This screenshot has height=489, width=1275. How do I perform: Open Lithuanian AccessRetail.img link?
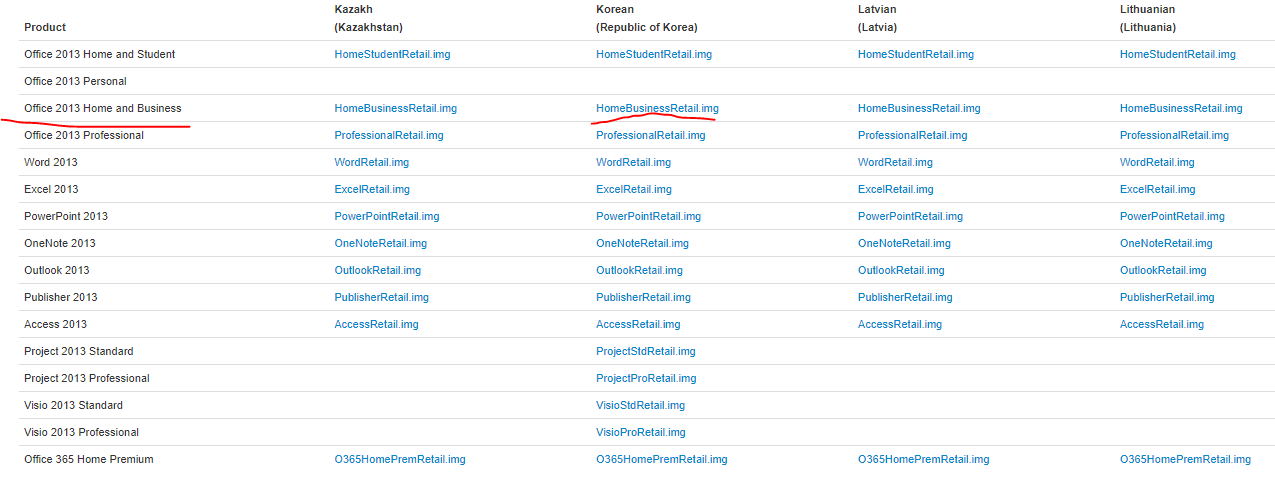click(1162, 324)
